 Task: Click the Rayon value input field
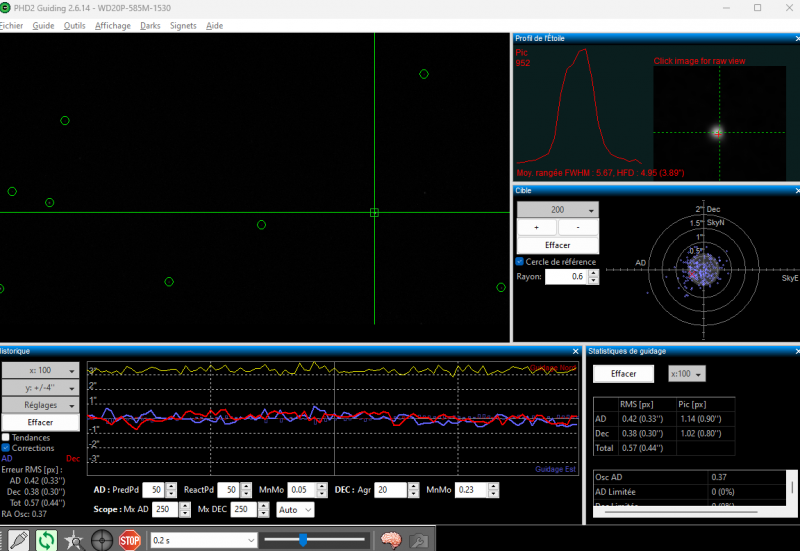tap(566, 277)
